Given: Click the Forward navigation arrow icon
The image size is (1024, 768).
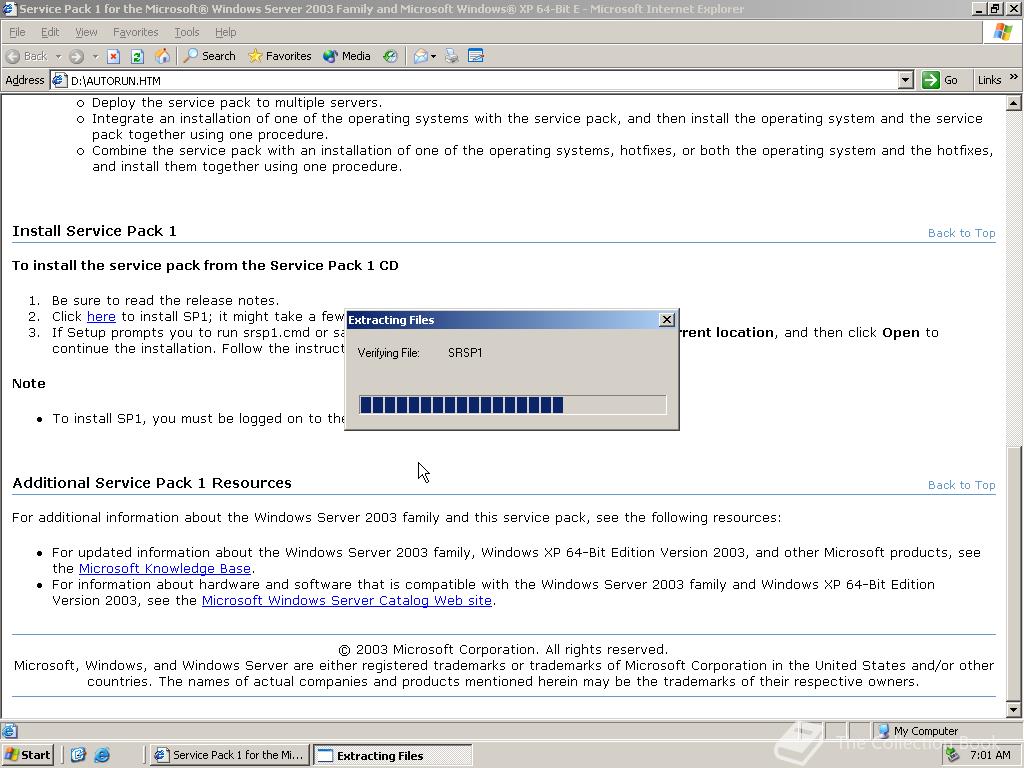Looking at the screenshot, I should pos(76,56).
